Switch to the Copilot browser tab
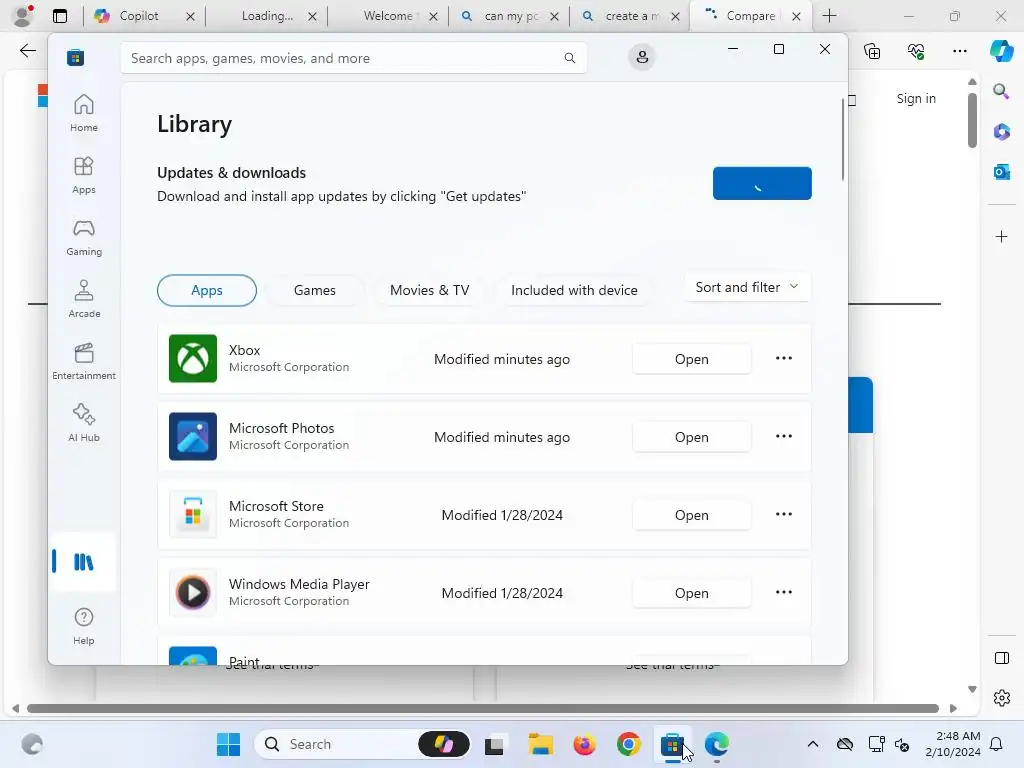This screenshot has width=1024, height=768. point(138,16)
